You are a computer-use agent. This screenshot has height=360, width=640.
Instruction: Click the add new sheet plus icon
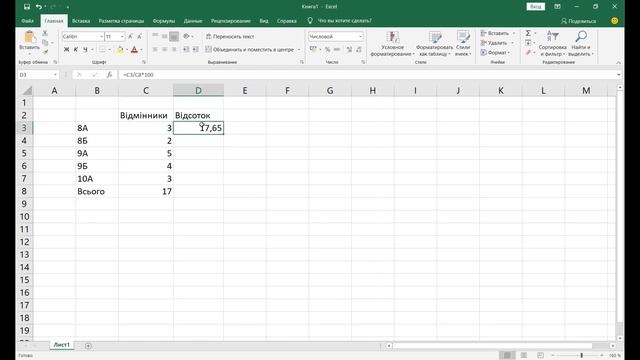point(88,346)
